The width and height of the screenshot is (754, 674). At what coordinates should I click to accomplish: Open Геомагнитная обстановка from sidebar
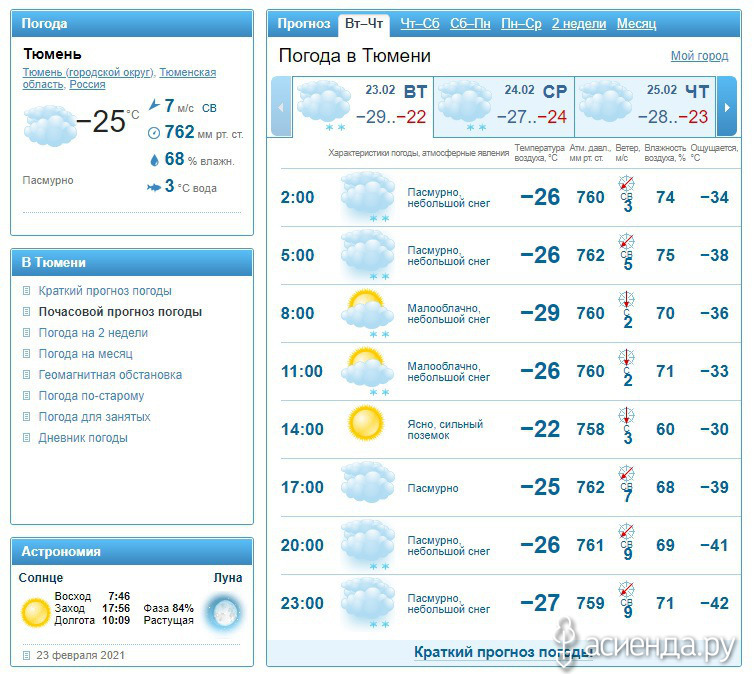click(110, 374)
